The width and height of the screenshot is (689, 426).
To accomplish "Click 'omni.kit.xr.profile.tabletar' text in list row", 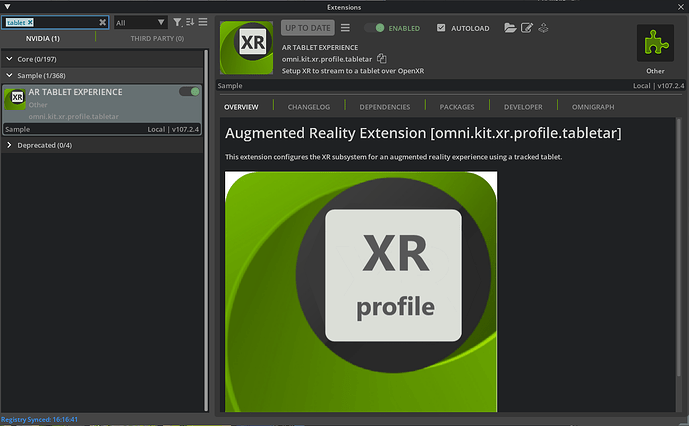I will 73,117.
